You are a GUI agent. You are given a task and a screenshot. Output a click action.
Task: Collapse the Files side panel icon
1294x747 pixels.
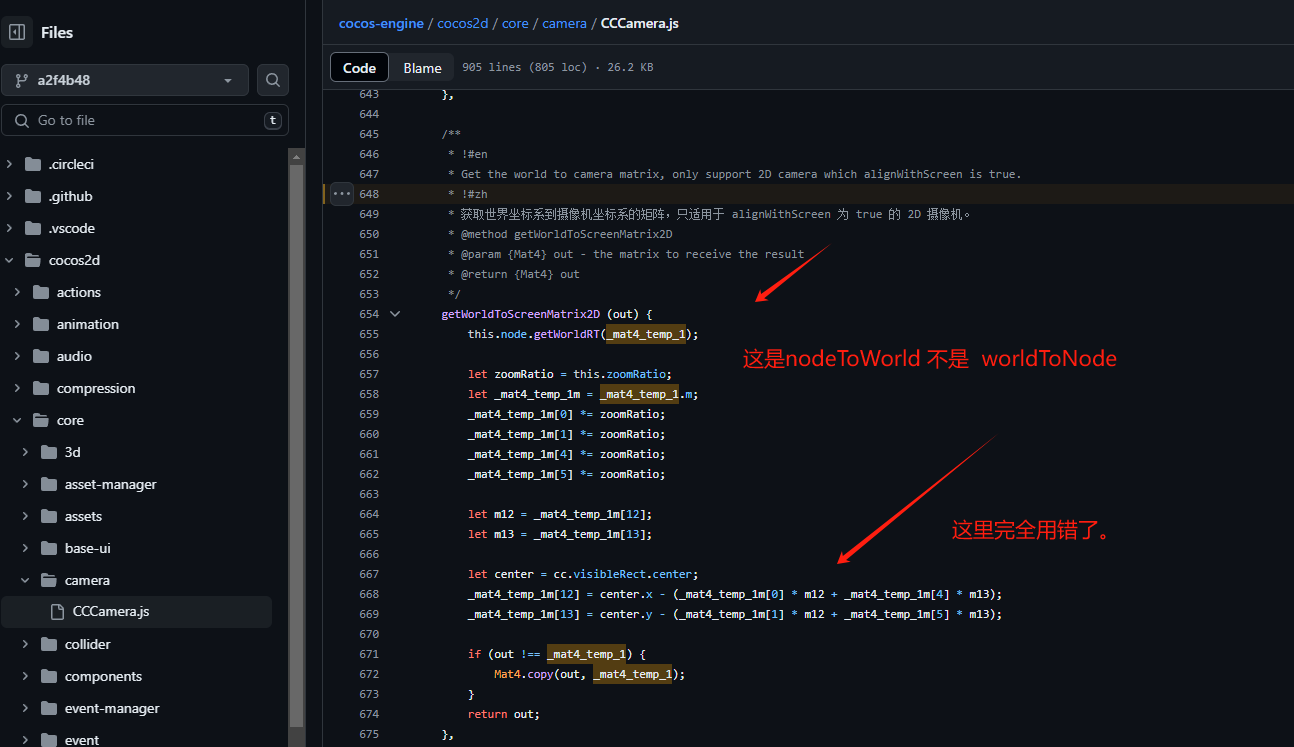click(17, 32)
